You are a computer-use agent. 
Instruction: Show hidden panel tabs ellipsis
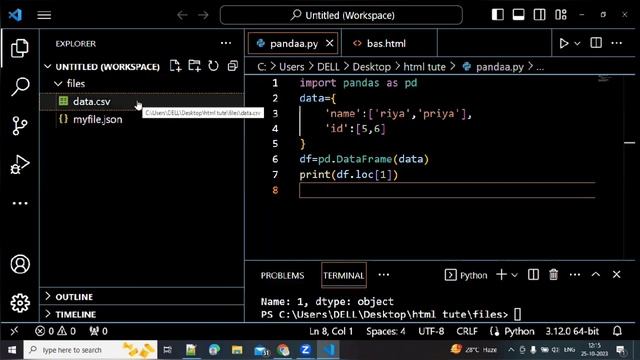tap(384, 275)
